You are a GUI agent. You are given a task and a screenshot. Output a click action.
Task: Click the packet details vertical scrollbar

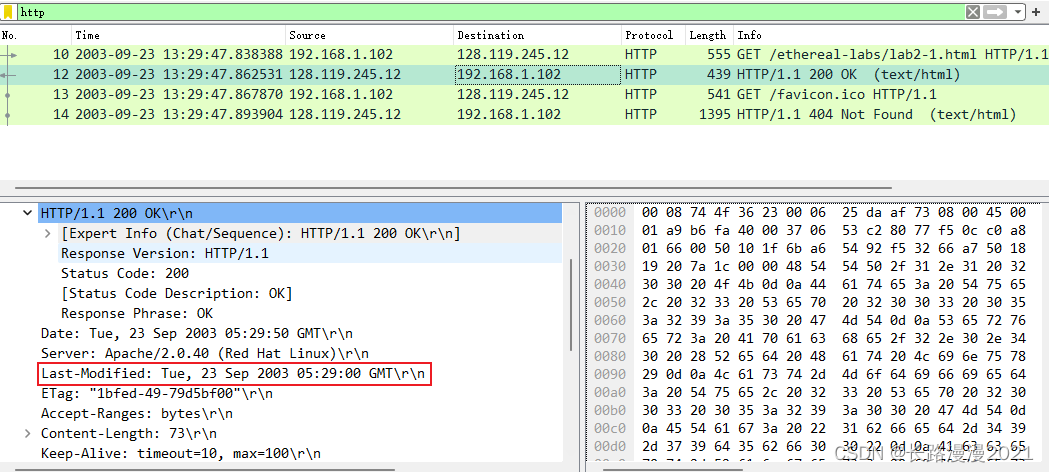571,306
